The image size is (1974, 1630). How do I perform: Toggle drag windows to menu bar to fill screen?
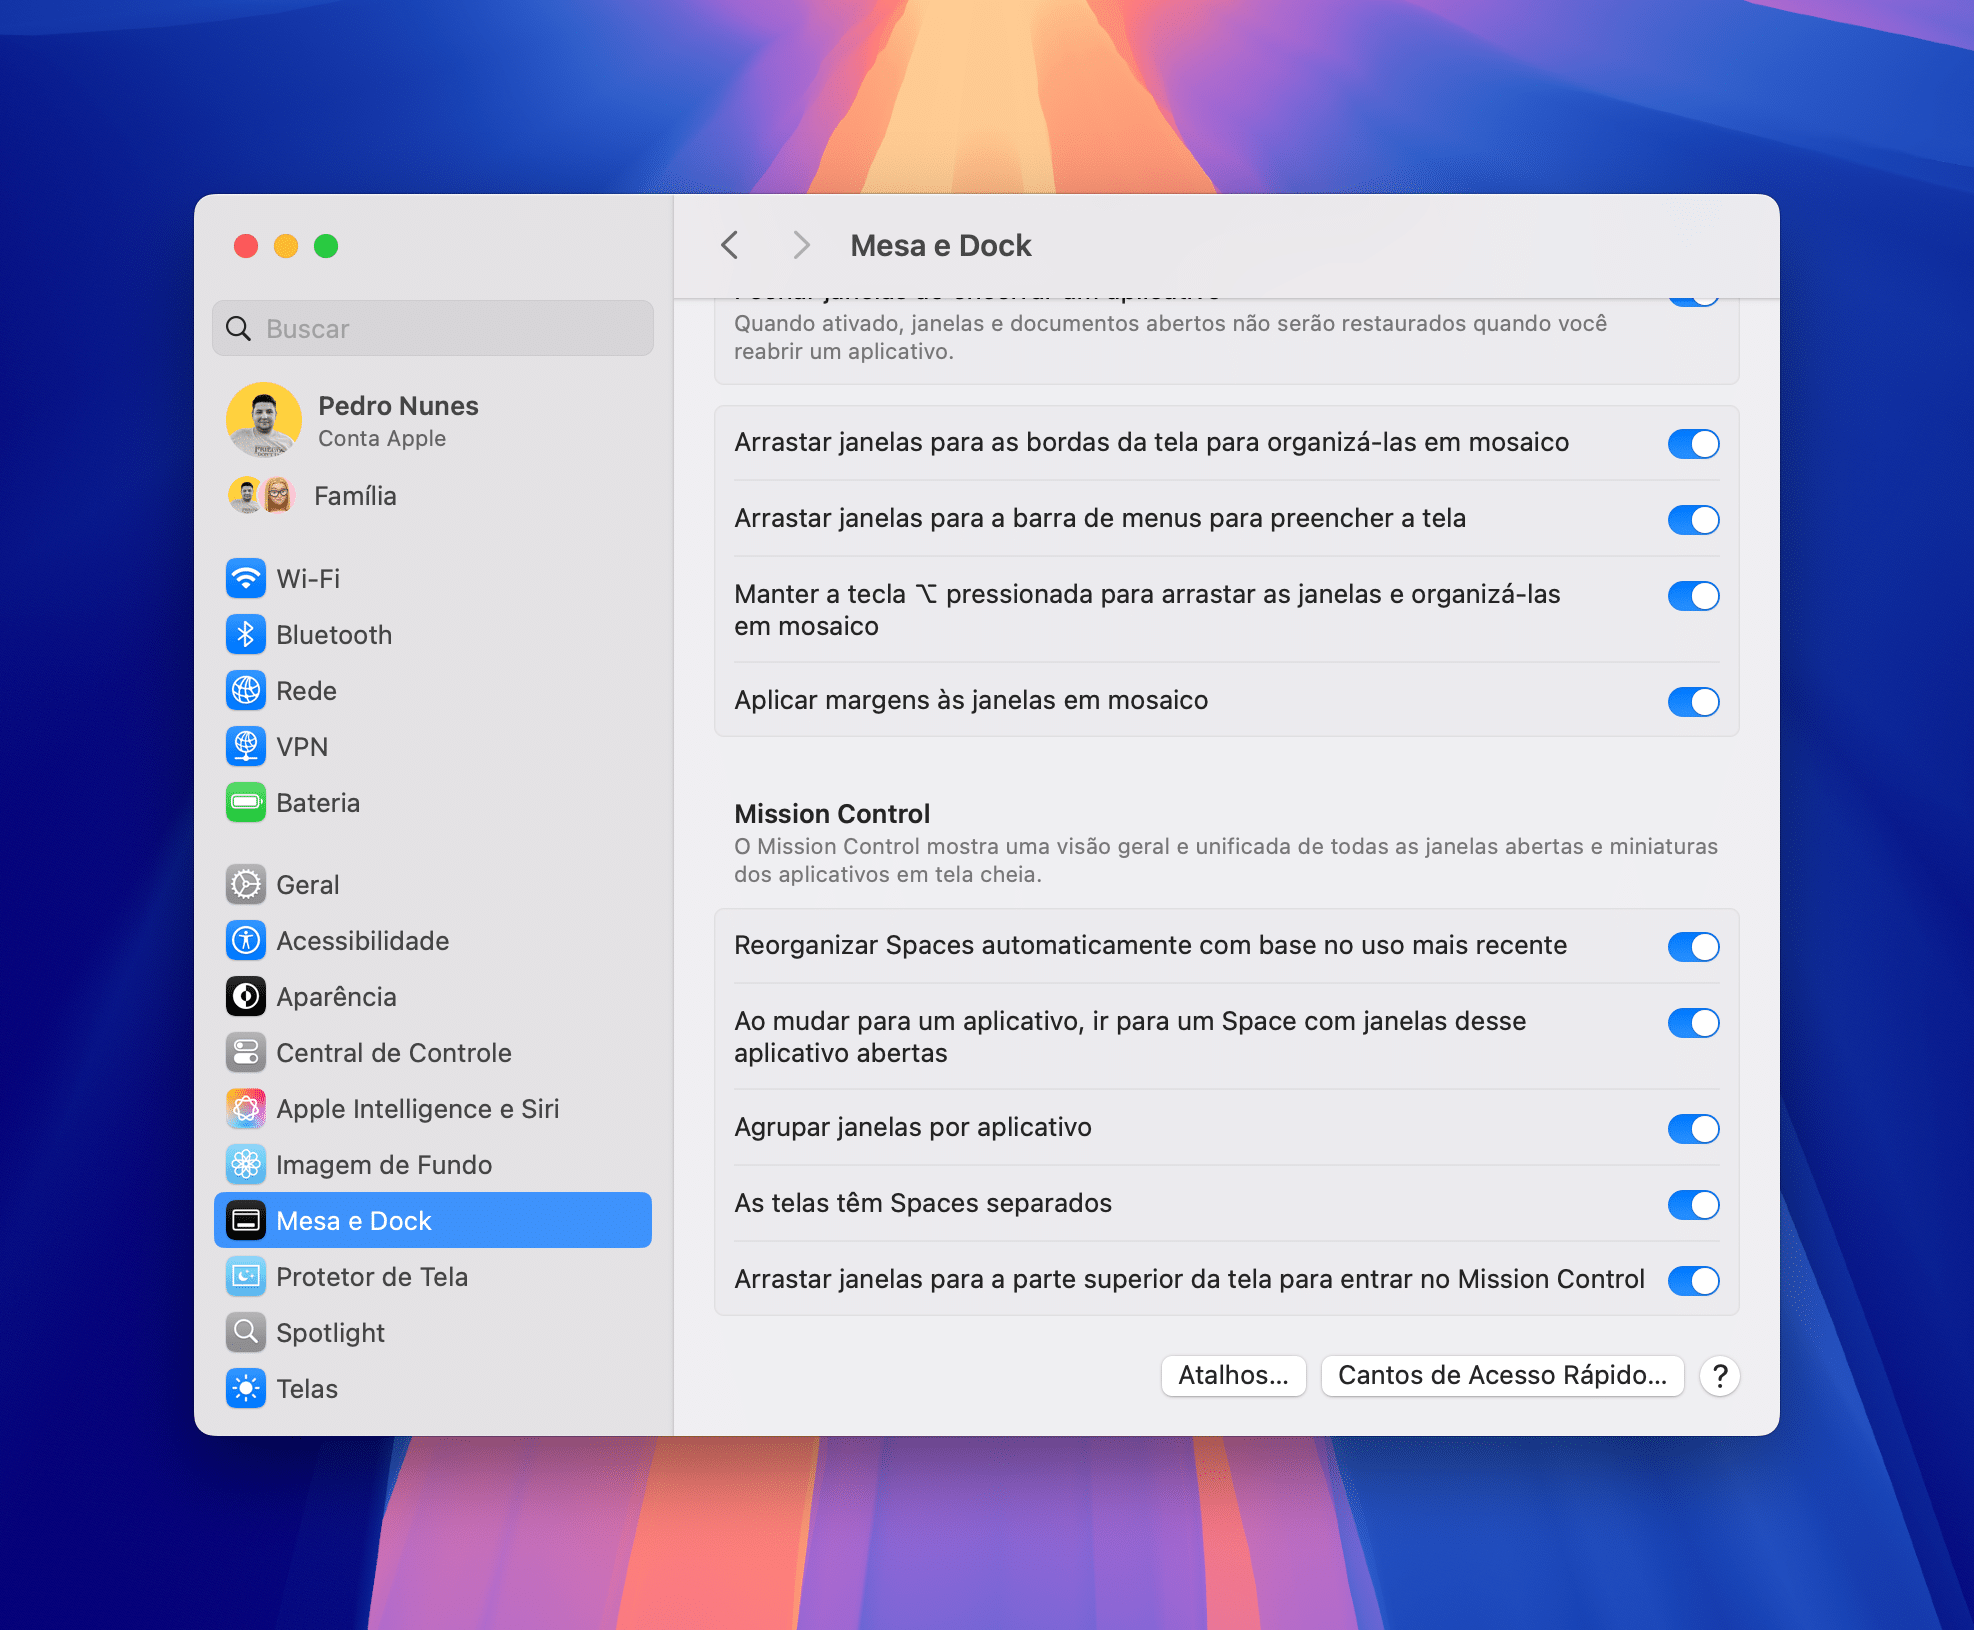click(1693, 519)
